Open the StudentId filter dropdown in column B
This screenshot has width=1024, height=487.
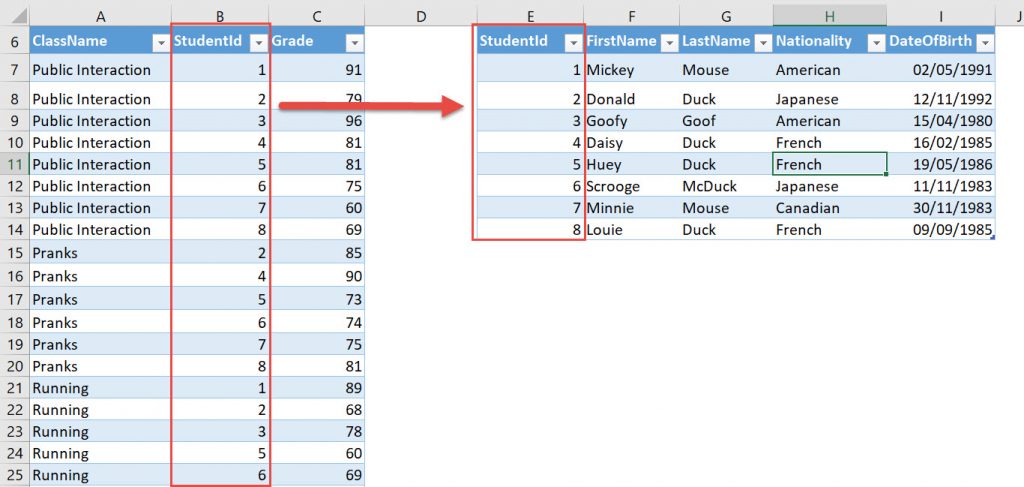(x=258, y=42)
